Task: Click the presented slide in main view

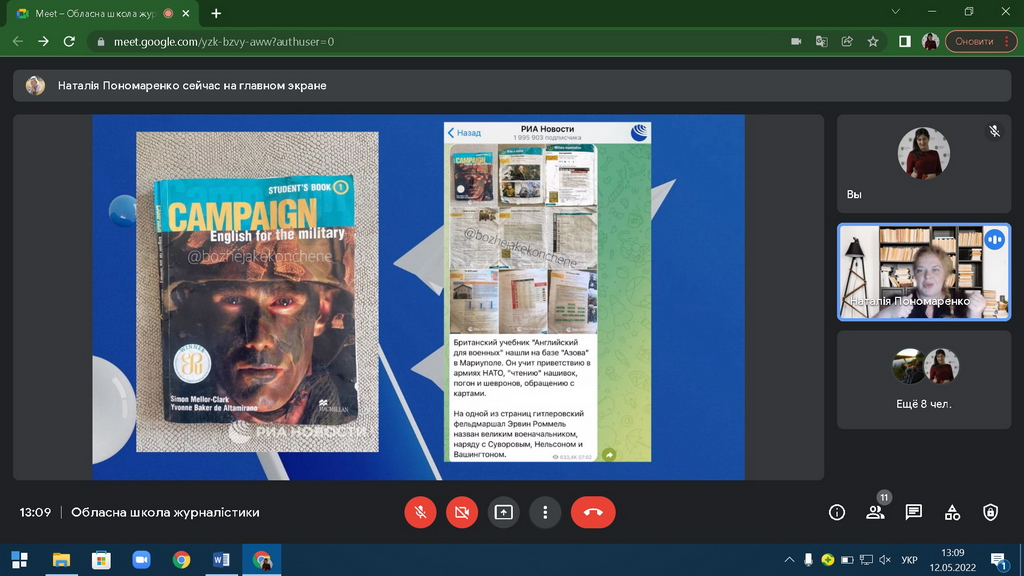Action: pos(419,297)
